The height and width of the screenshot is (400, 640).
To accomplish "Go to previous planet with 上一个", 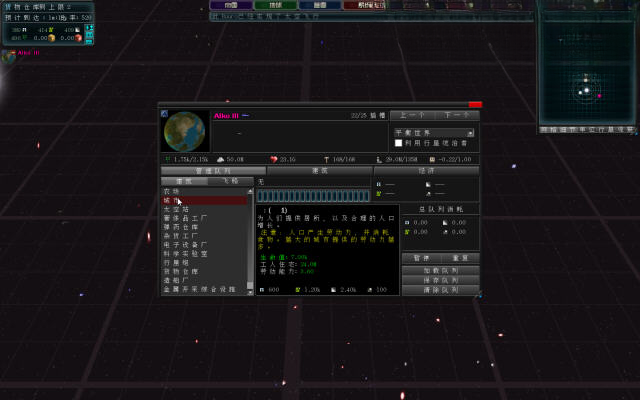I will (x=412, y=115).
